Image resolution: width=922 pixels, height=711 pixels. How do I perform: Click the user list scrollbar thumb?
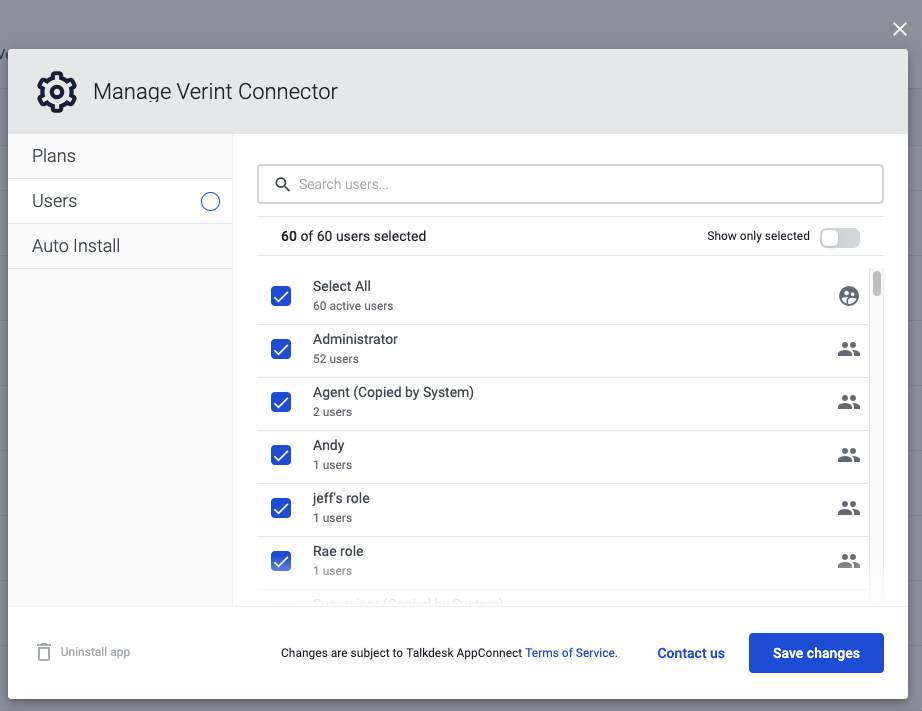coord(877,283)
